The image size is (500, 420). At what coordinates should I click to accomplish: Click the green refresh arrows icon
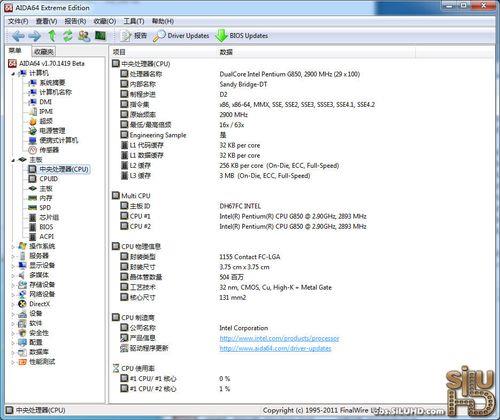click(x=68, y=36)
